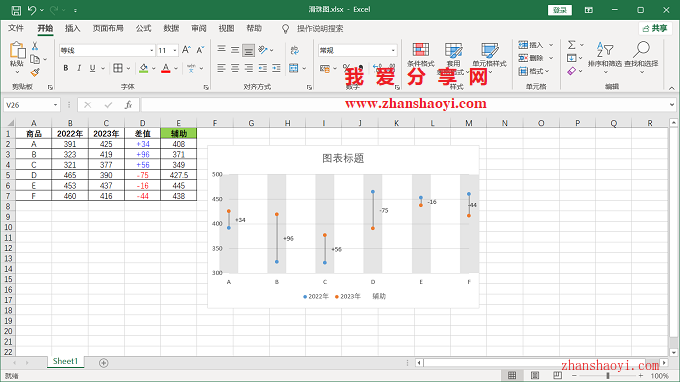Align text to the bottom
The height and width of the screenshot is (382, 680).
pyautogui.click(x=248, y=50)
